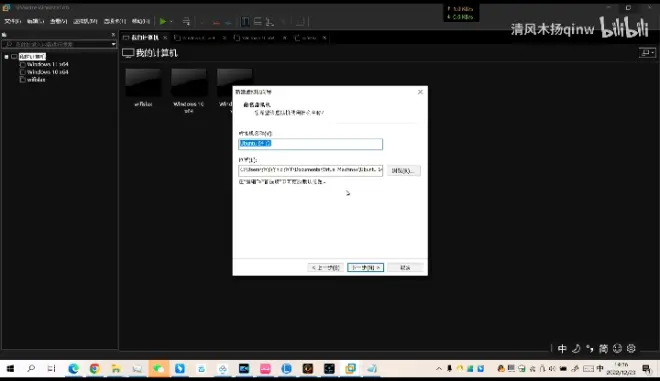Click the send Ctrl+Alt+Del toolbar icon
Image resolution: width=660 pixels, height=381 pixels.
tap(186, 21)
